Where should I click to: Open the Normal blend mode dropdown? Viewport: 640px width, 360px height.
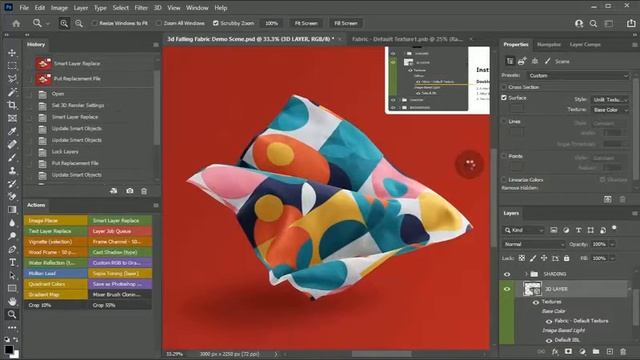[534, 244]
